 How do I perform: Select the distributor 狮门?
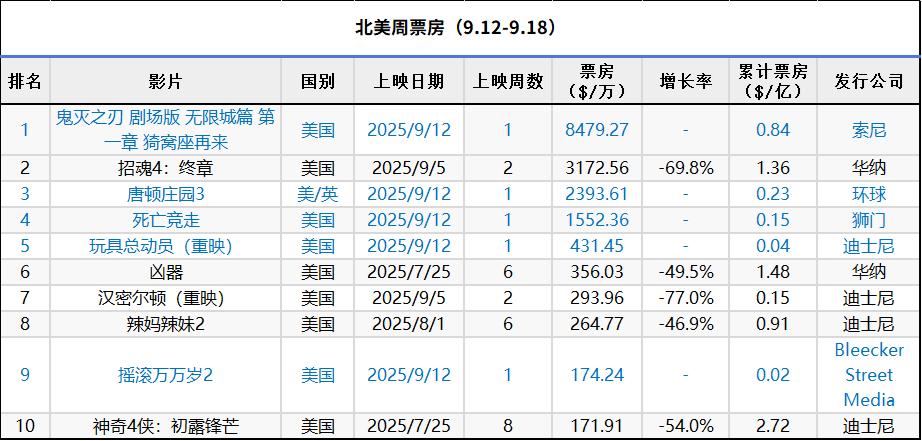coord(869,220)
